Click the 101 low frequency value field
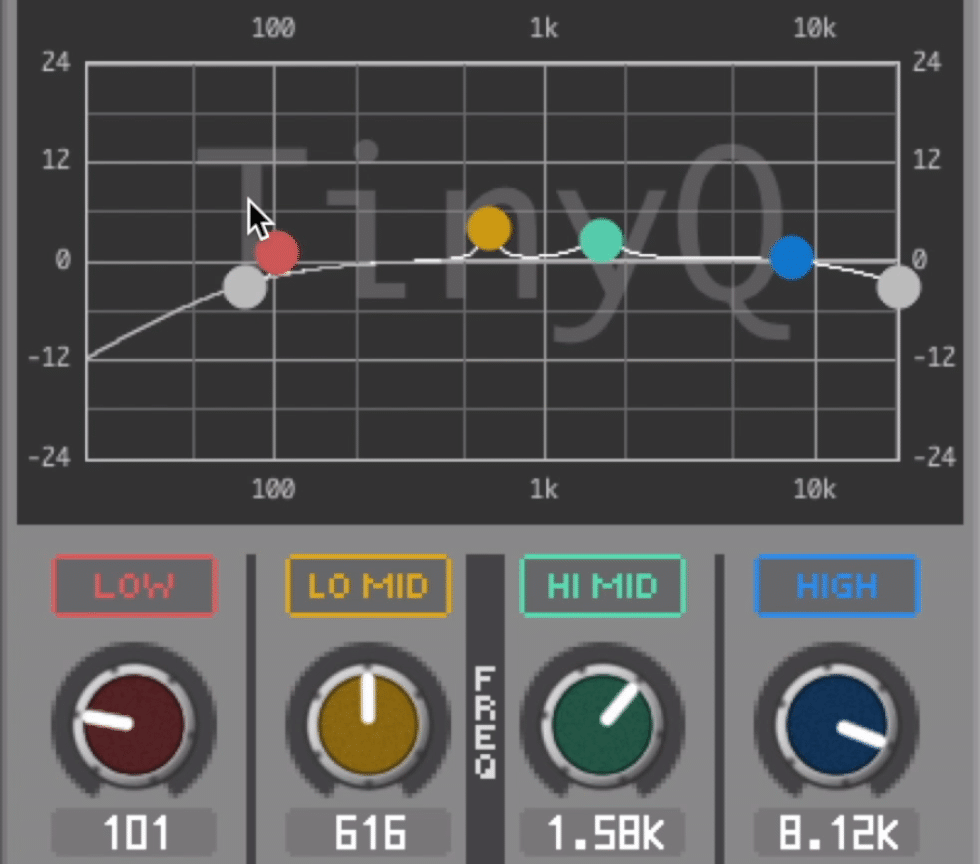Screen dimensions: 980x864 point(134,833)
